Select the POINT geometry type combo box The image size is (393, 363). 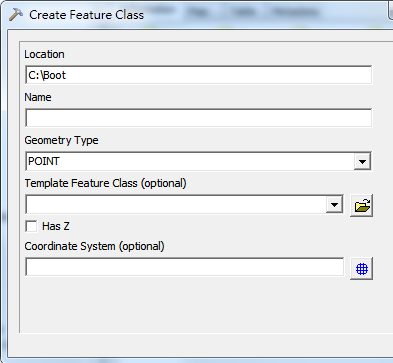coord(198,161)
